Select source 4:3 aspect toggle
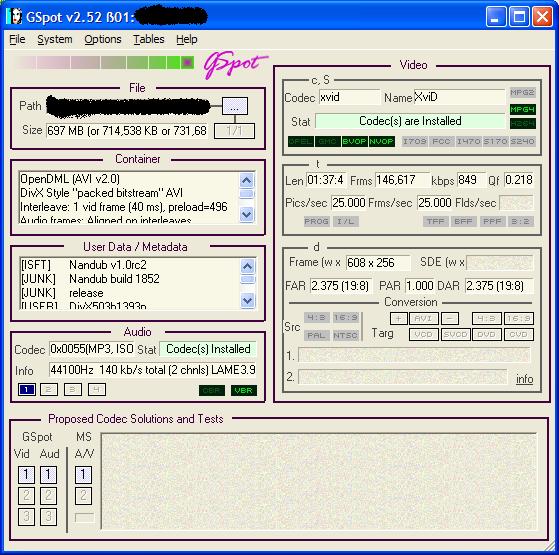Screen dimensions: 559x555 [x=316, y=317]
